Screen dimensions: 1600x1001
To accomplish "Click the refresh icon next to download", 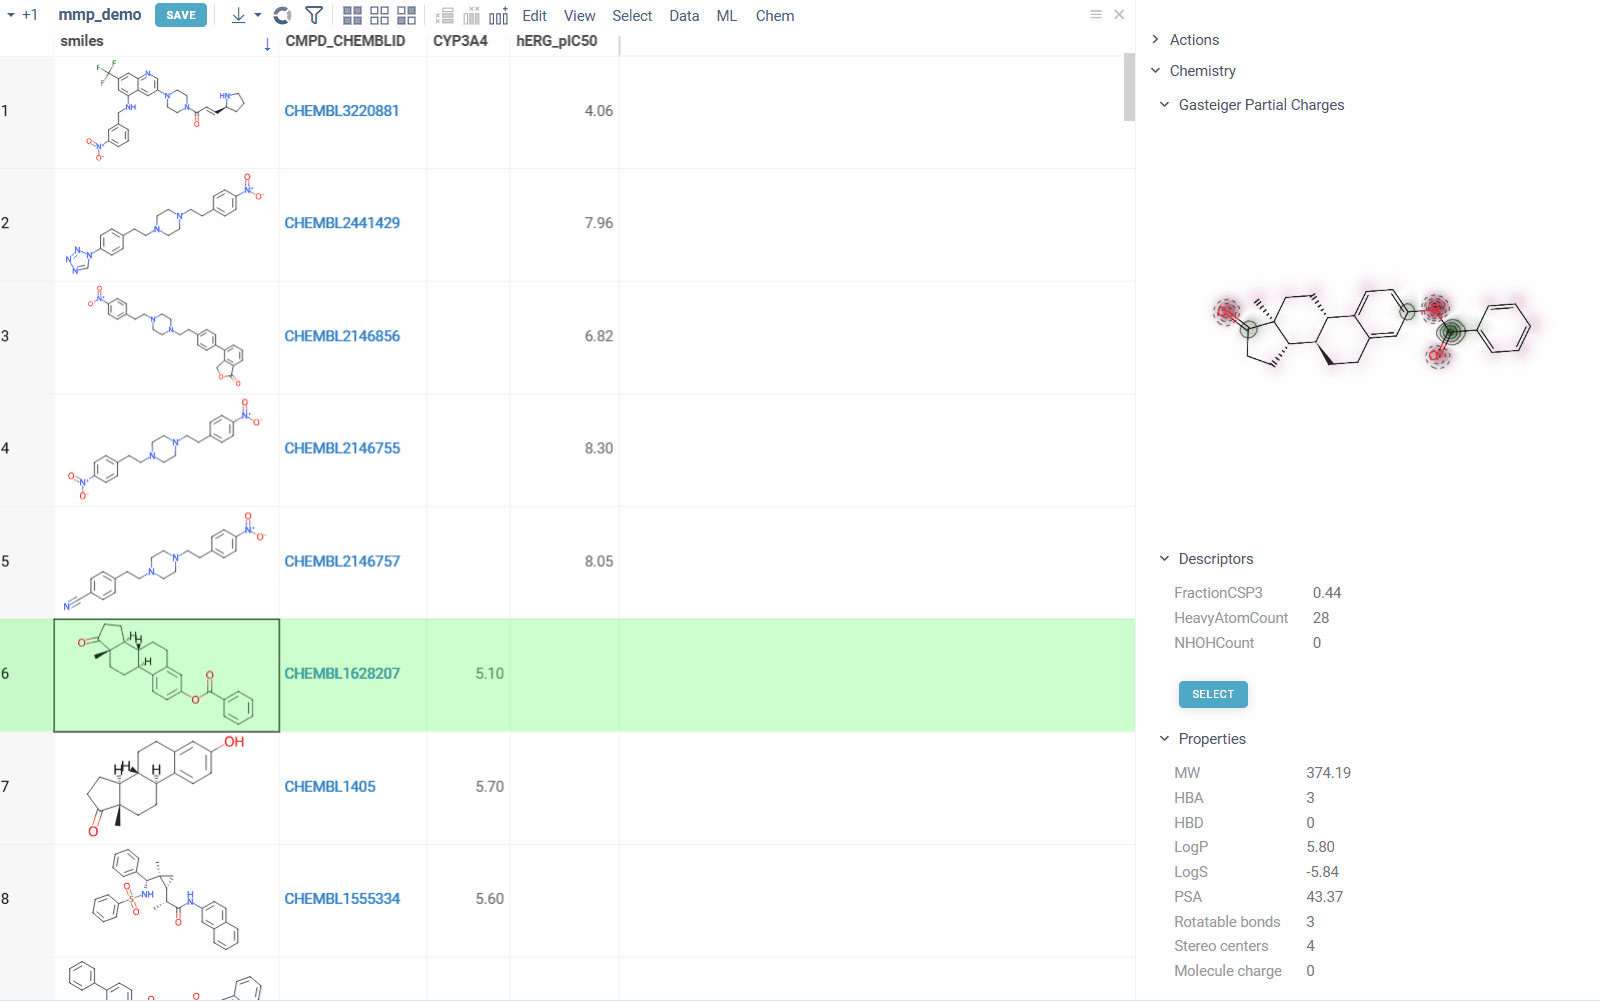I will tap(283, 16).
